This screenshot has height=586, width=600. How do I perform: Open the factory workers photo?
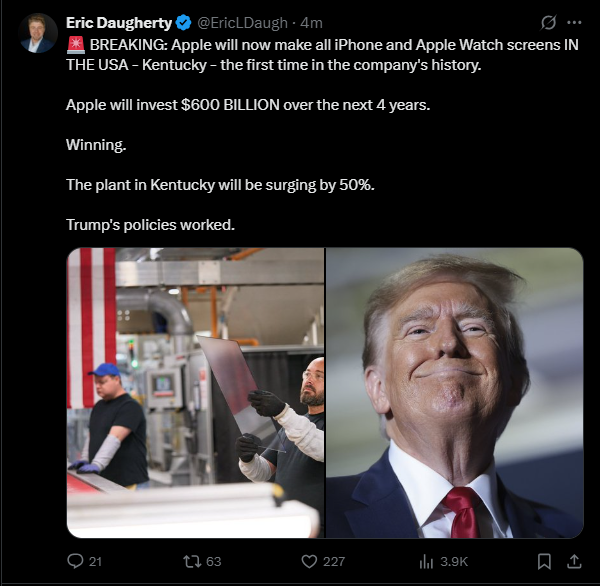(196, 393)
